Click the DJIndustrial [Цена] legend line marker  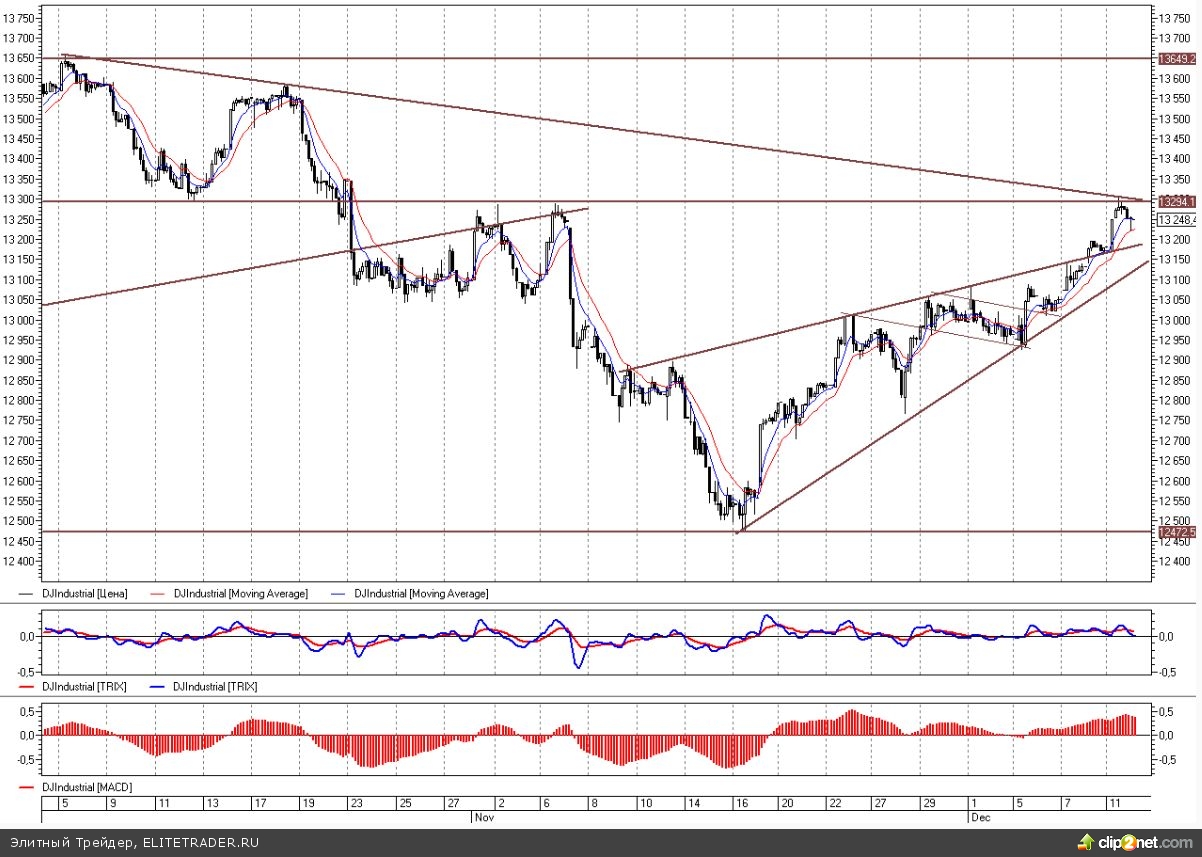(27, 594)
